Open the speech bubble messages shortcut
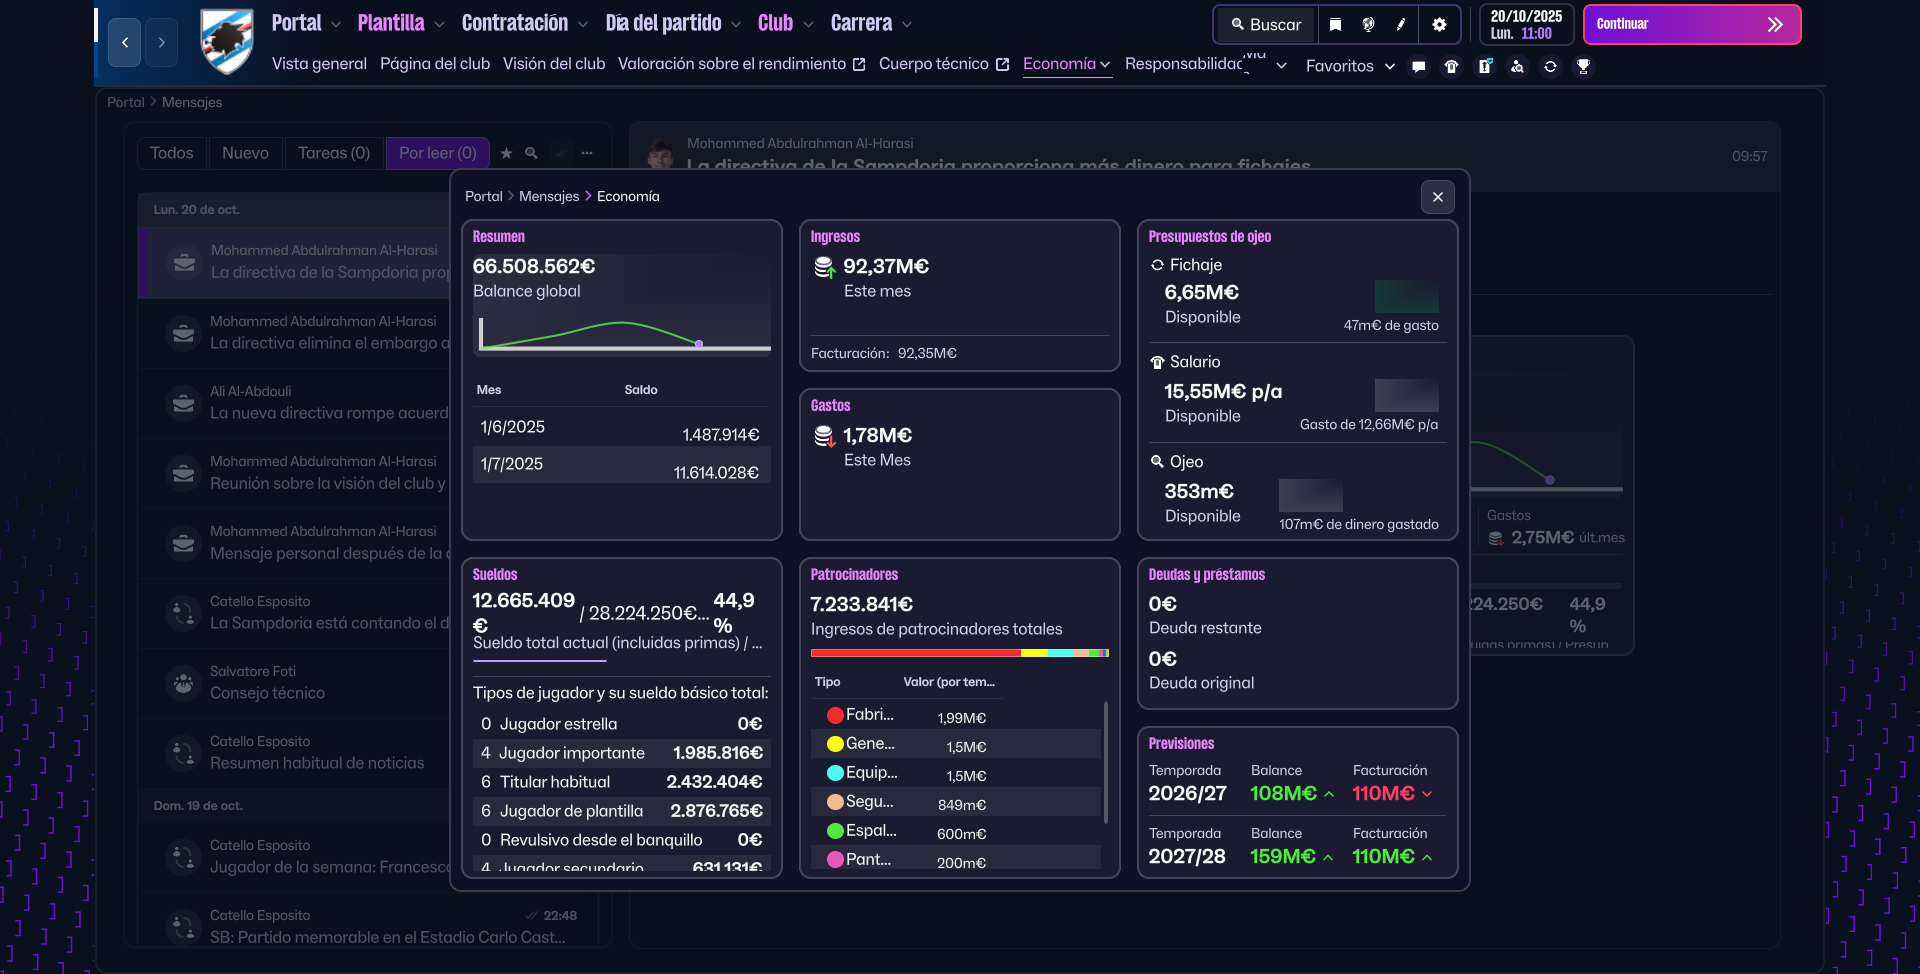Image resolution: width=1920 pixels, height=974 pixels. click(x=1418, y=67)
